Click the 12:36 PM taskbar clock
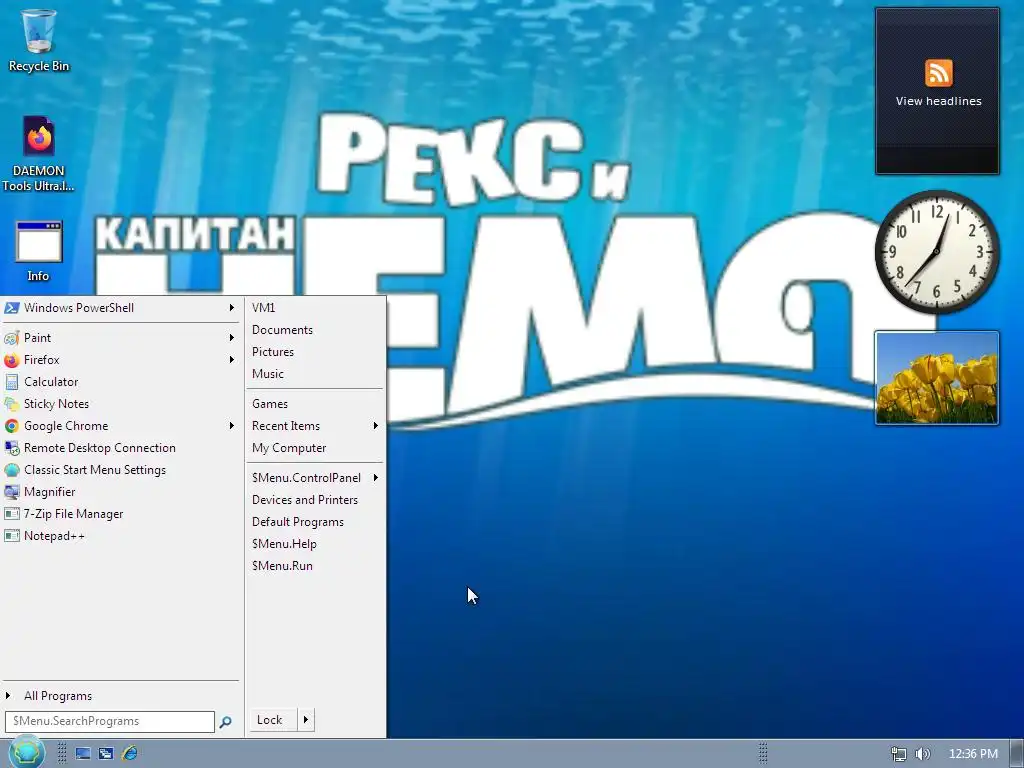 [x=973, y=754]
